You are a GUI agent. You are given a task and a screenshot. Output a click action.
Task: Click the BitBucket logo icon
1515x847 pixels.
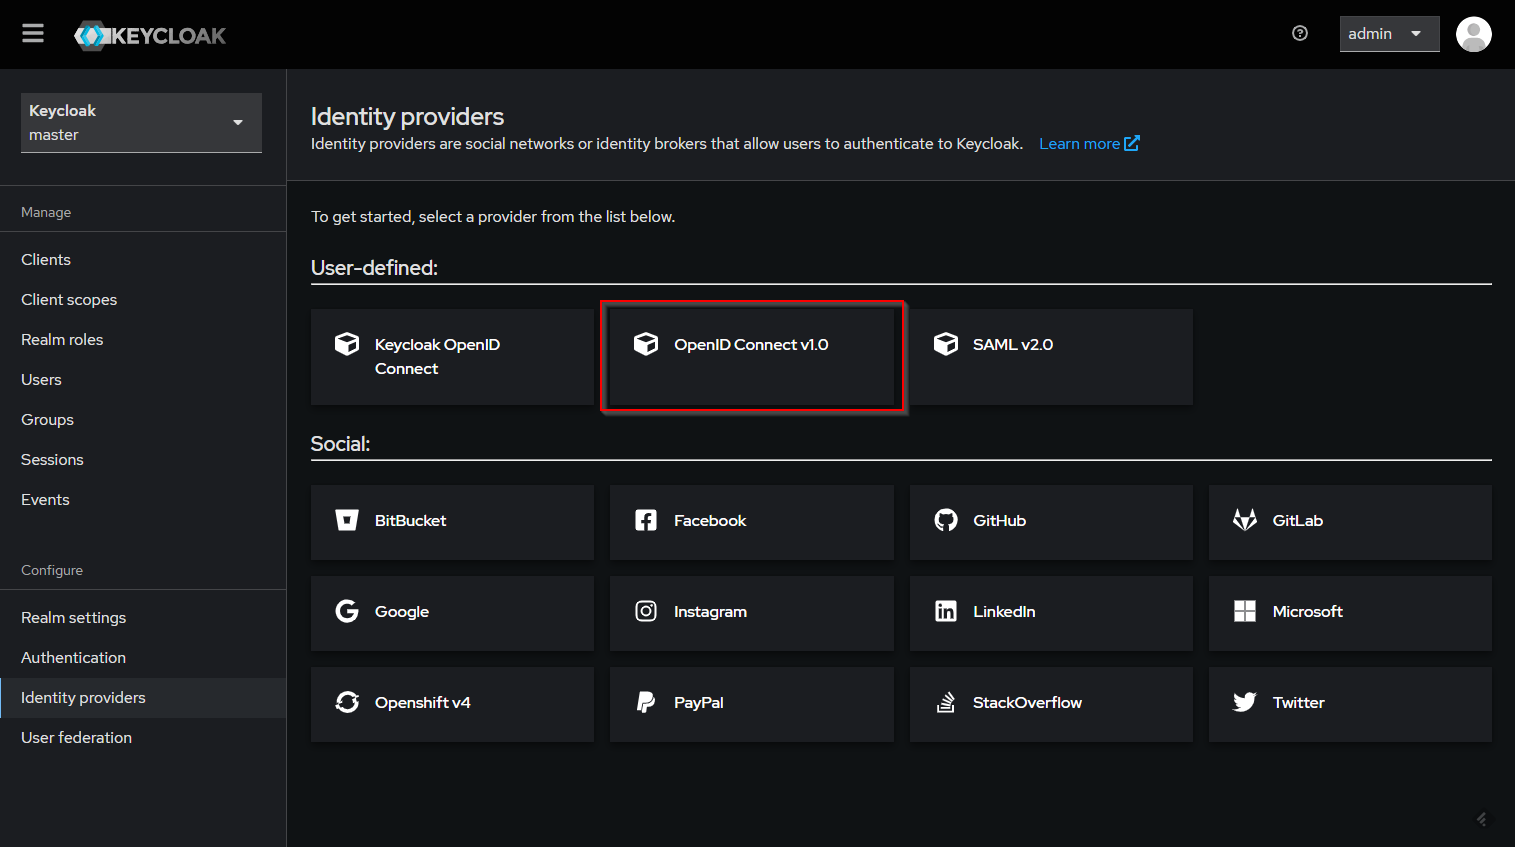[347, 520]
